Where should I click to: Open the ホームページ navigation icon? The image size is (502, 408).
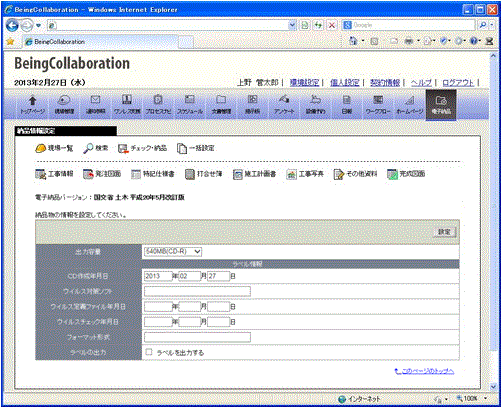(409, 105)
